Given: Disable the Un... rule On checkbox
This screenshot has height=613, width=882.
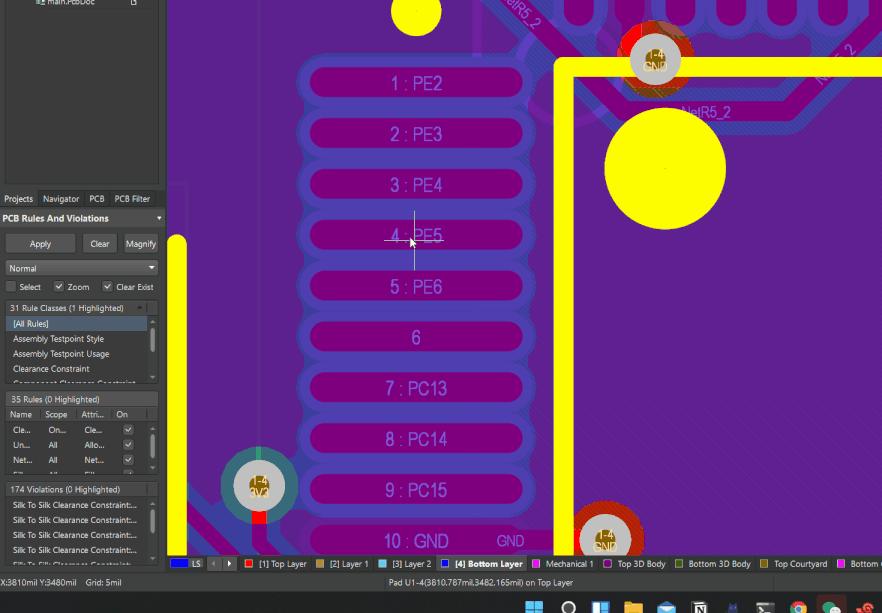Looking at the screenshot, I should click(128, 445).
